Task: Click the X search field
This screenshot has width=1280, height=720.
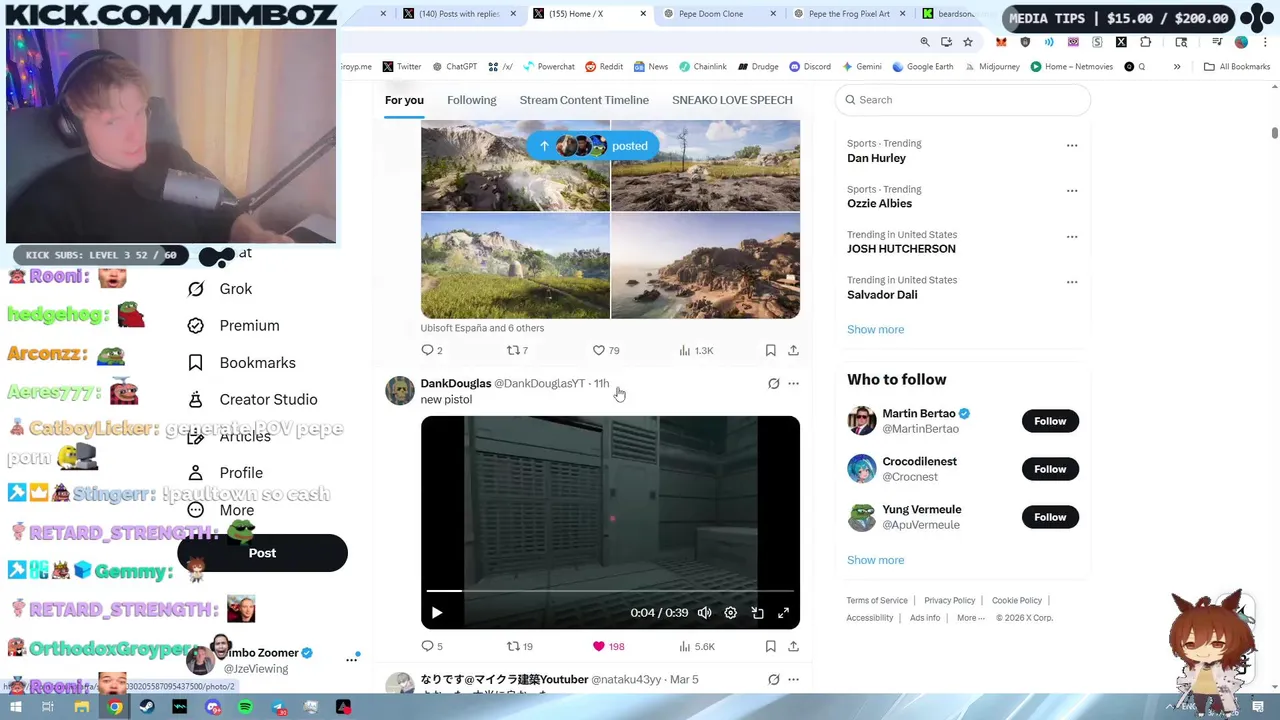Action: [962, 100]
